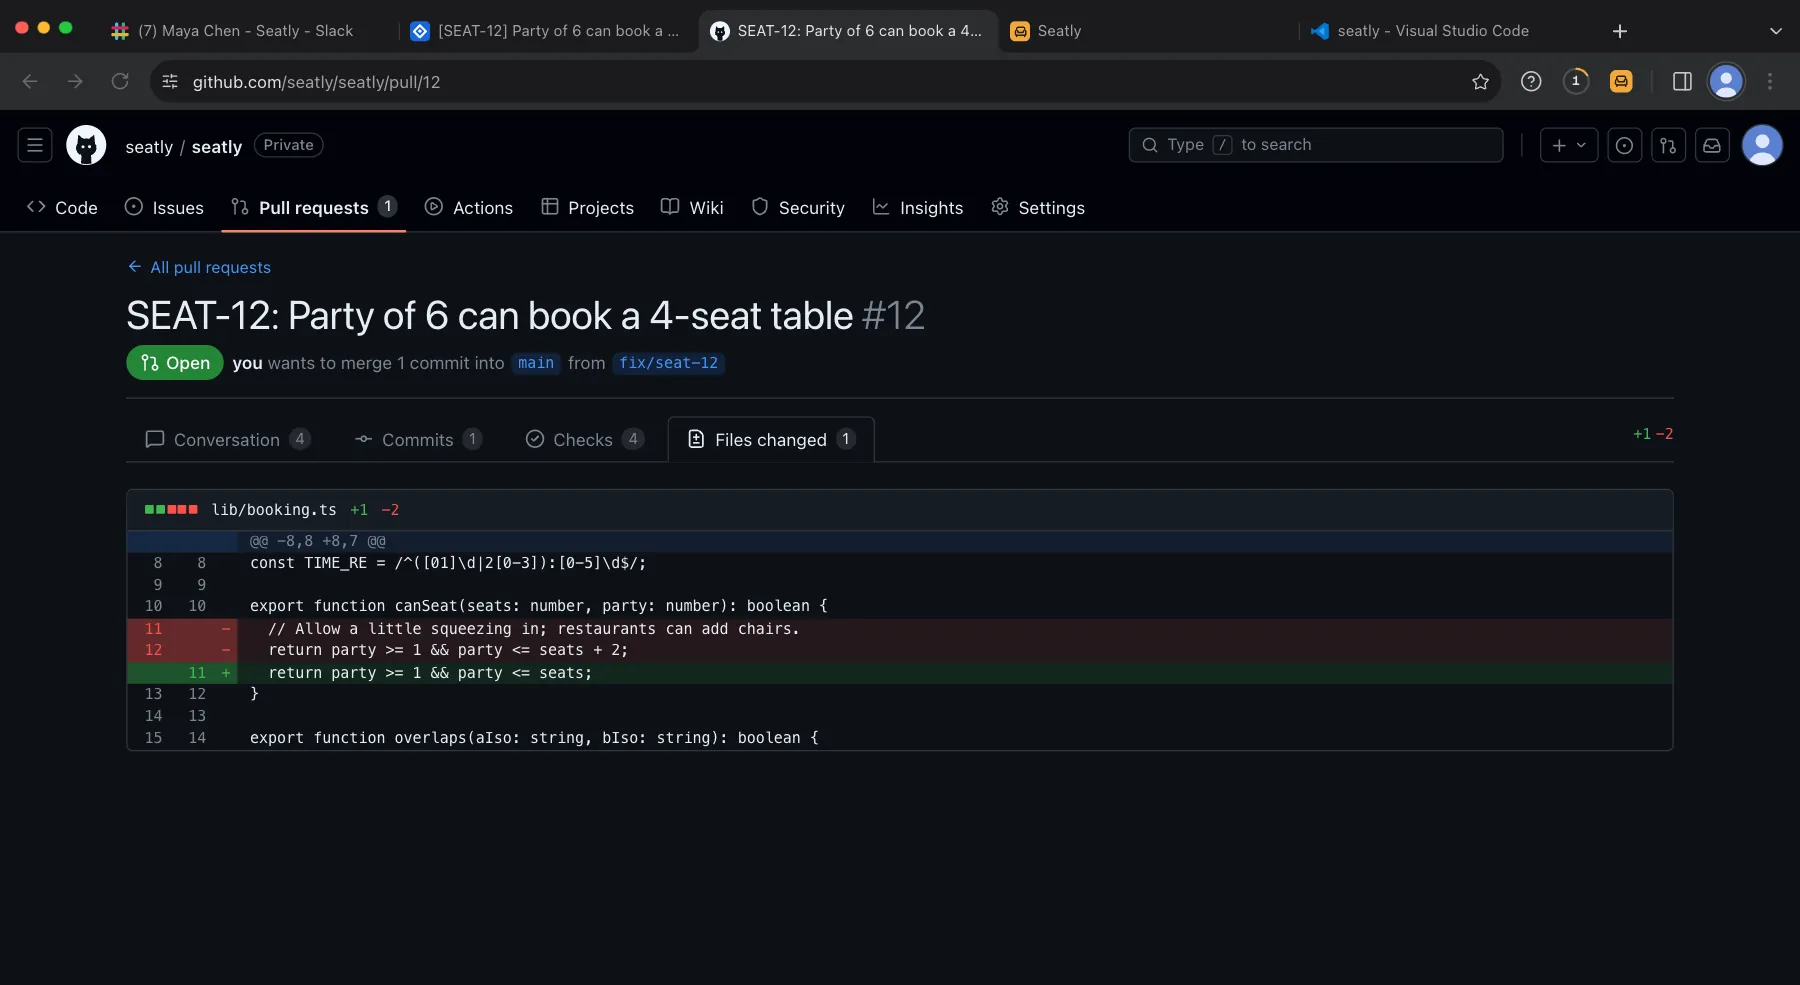Viewport: 1800px width, 985px height.
Task: Switch to the Checks tab
Action: 585,439
